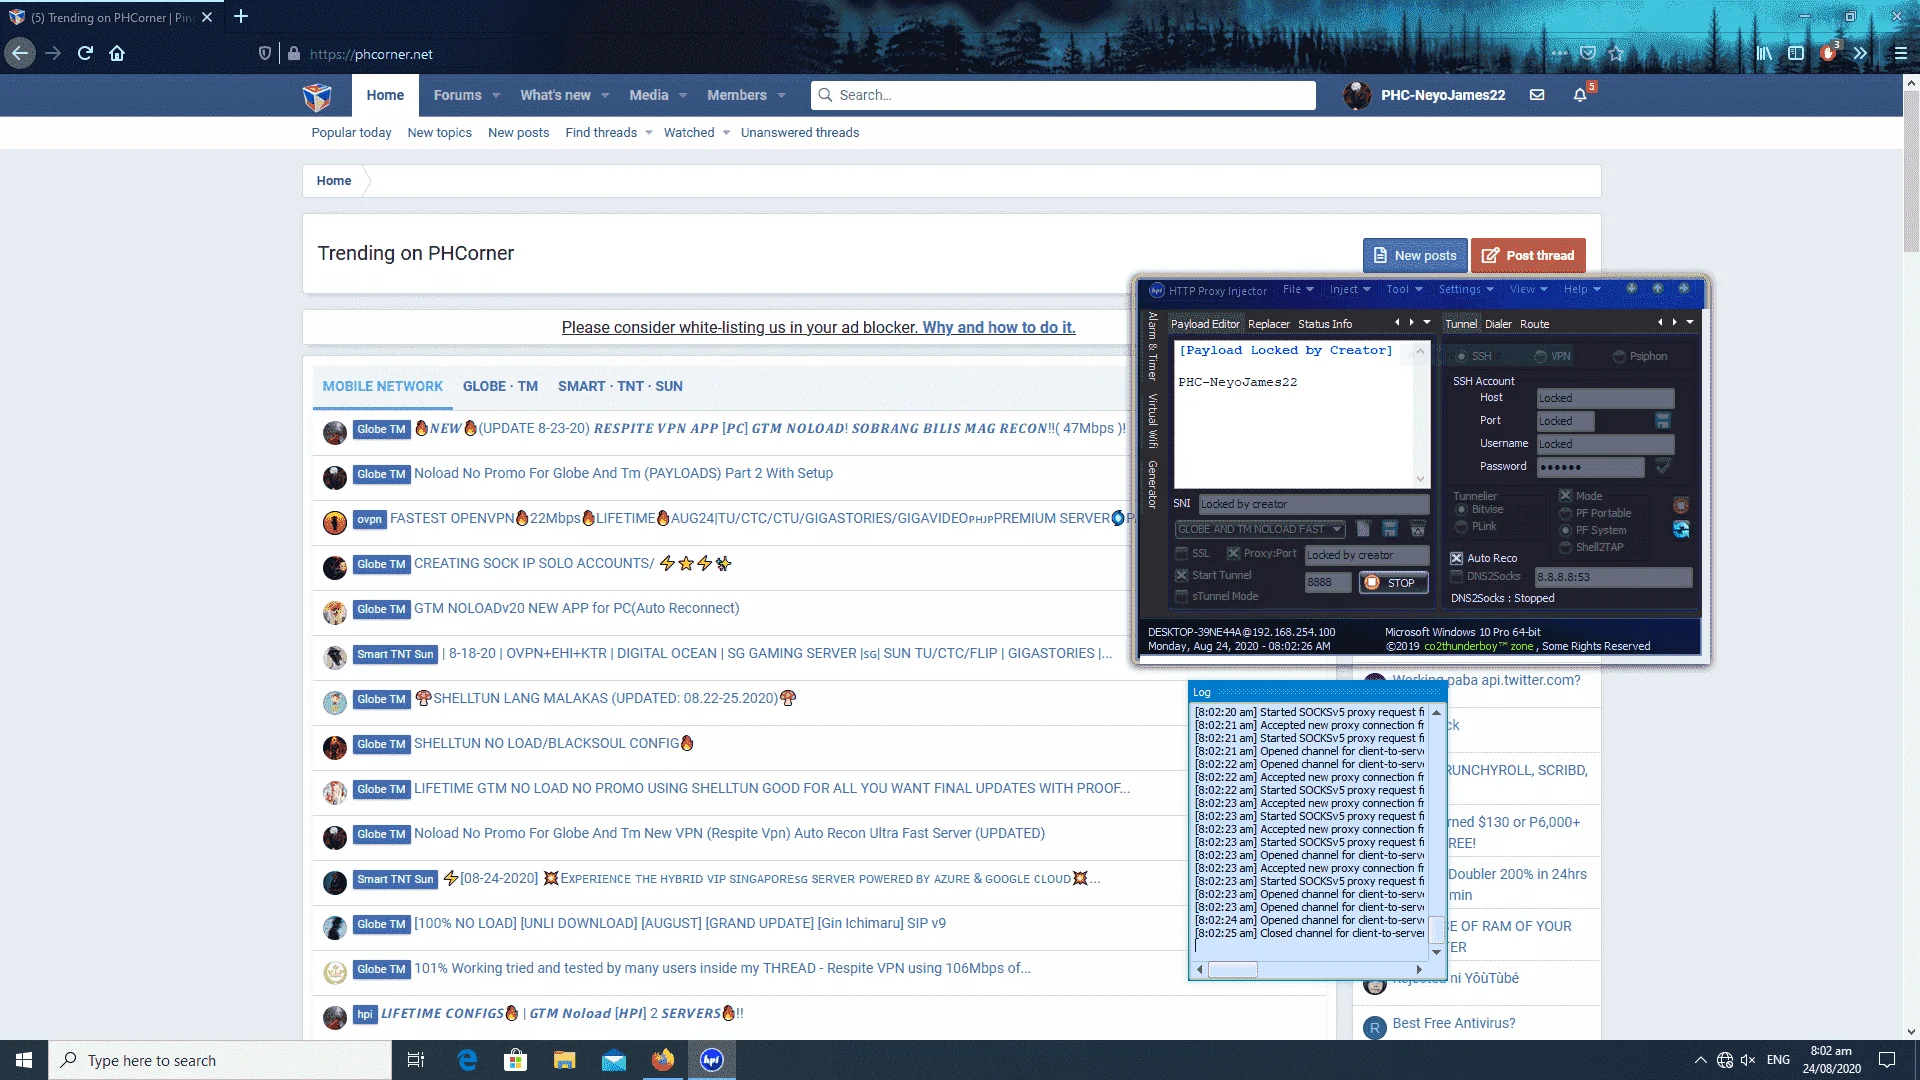Open the GLOBE AND TM NOLOAD FAST preset dropdown

click(1260, 529)
